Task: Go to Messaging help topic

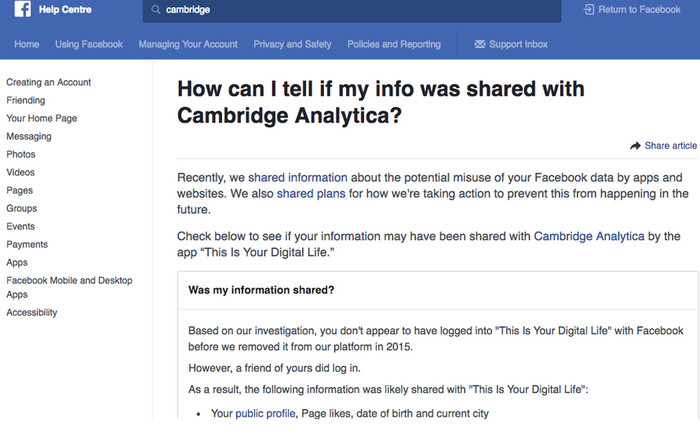Action: pyautogui.click(x=29, y=137)
